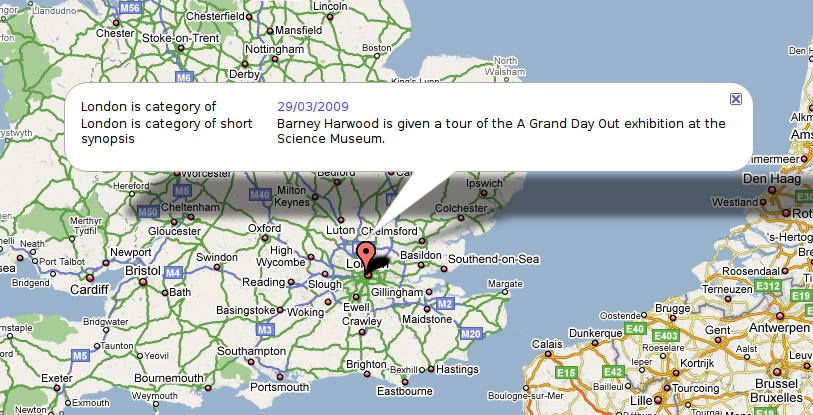This screenshot has height=415, width=813.
Task: Click the Lincoln map label
Action: 330,6
